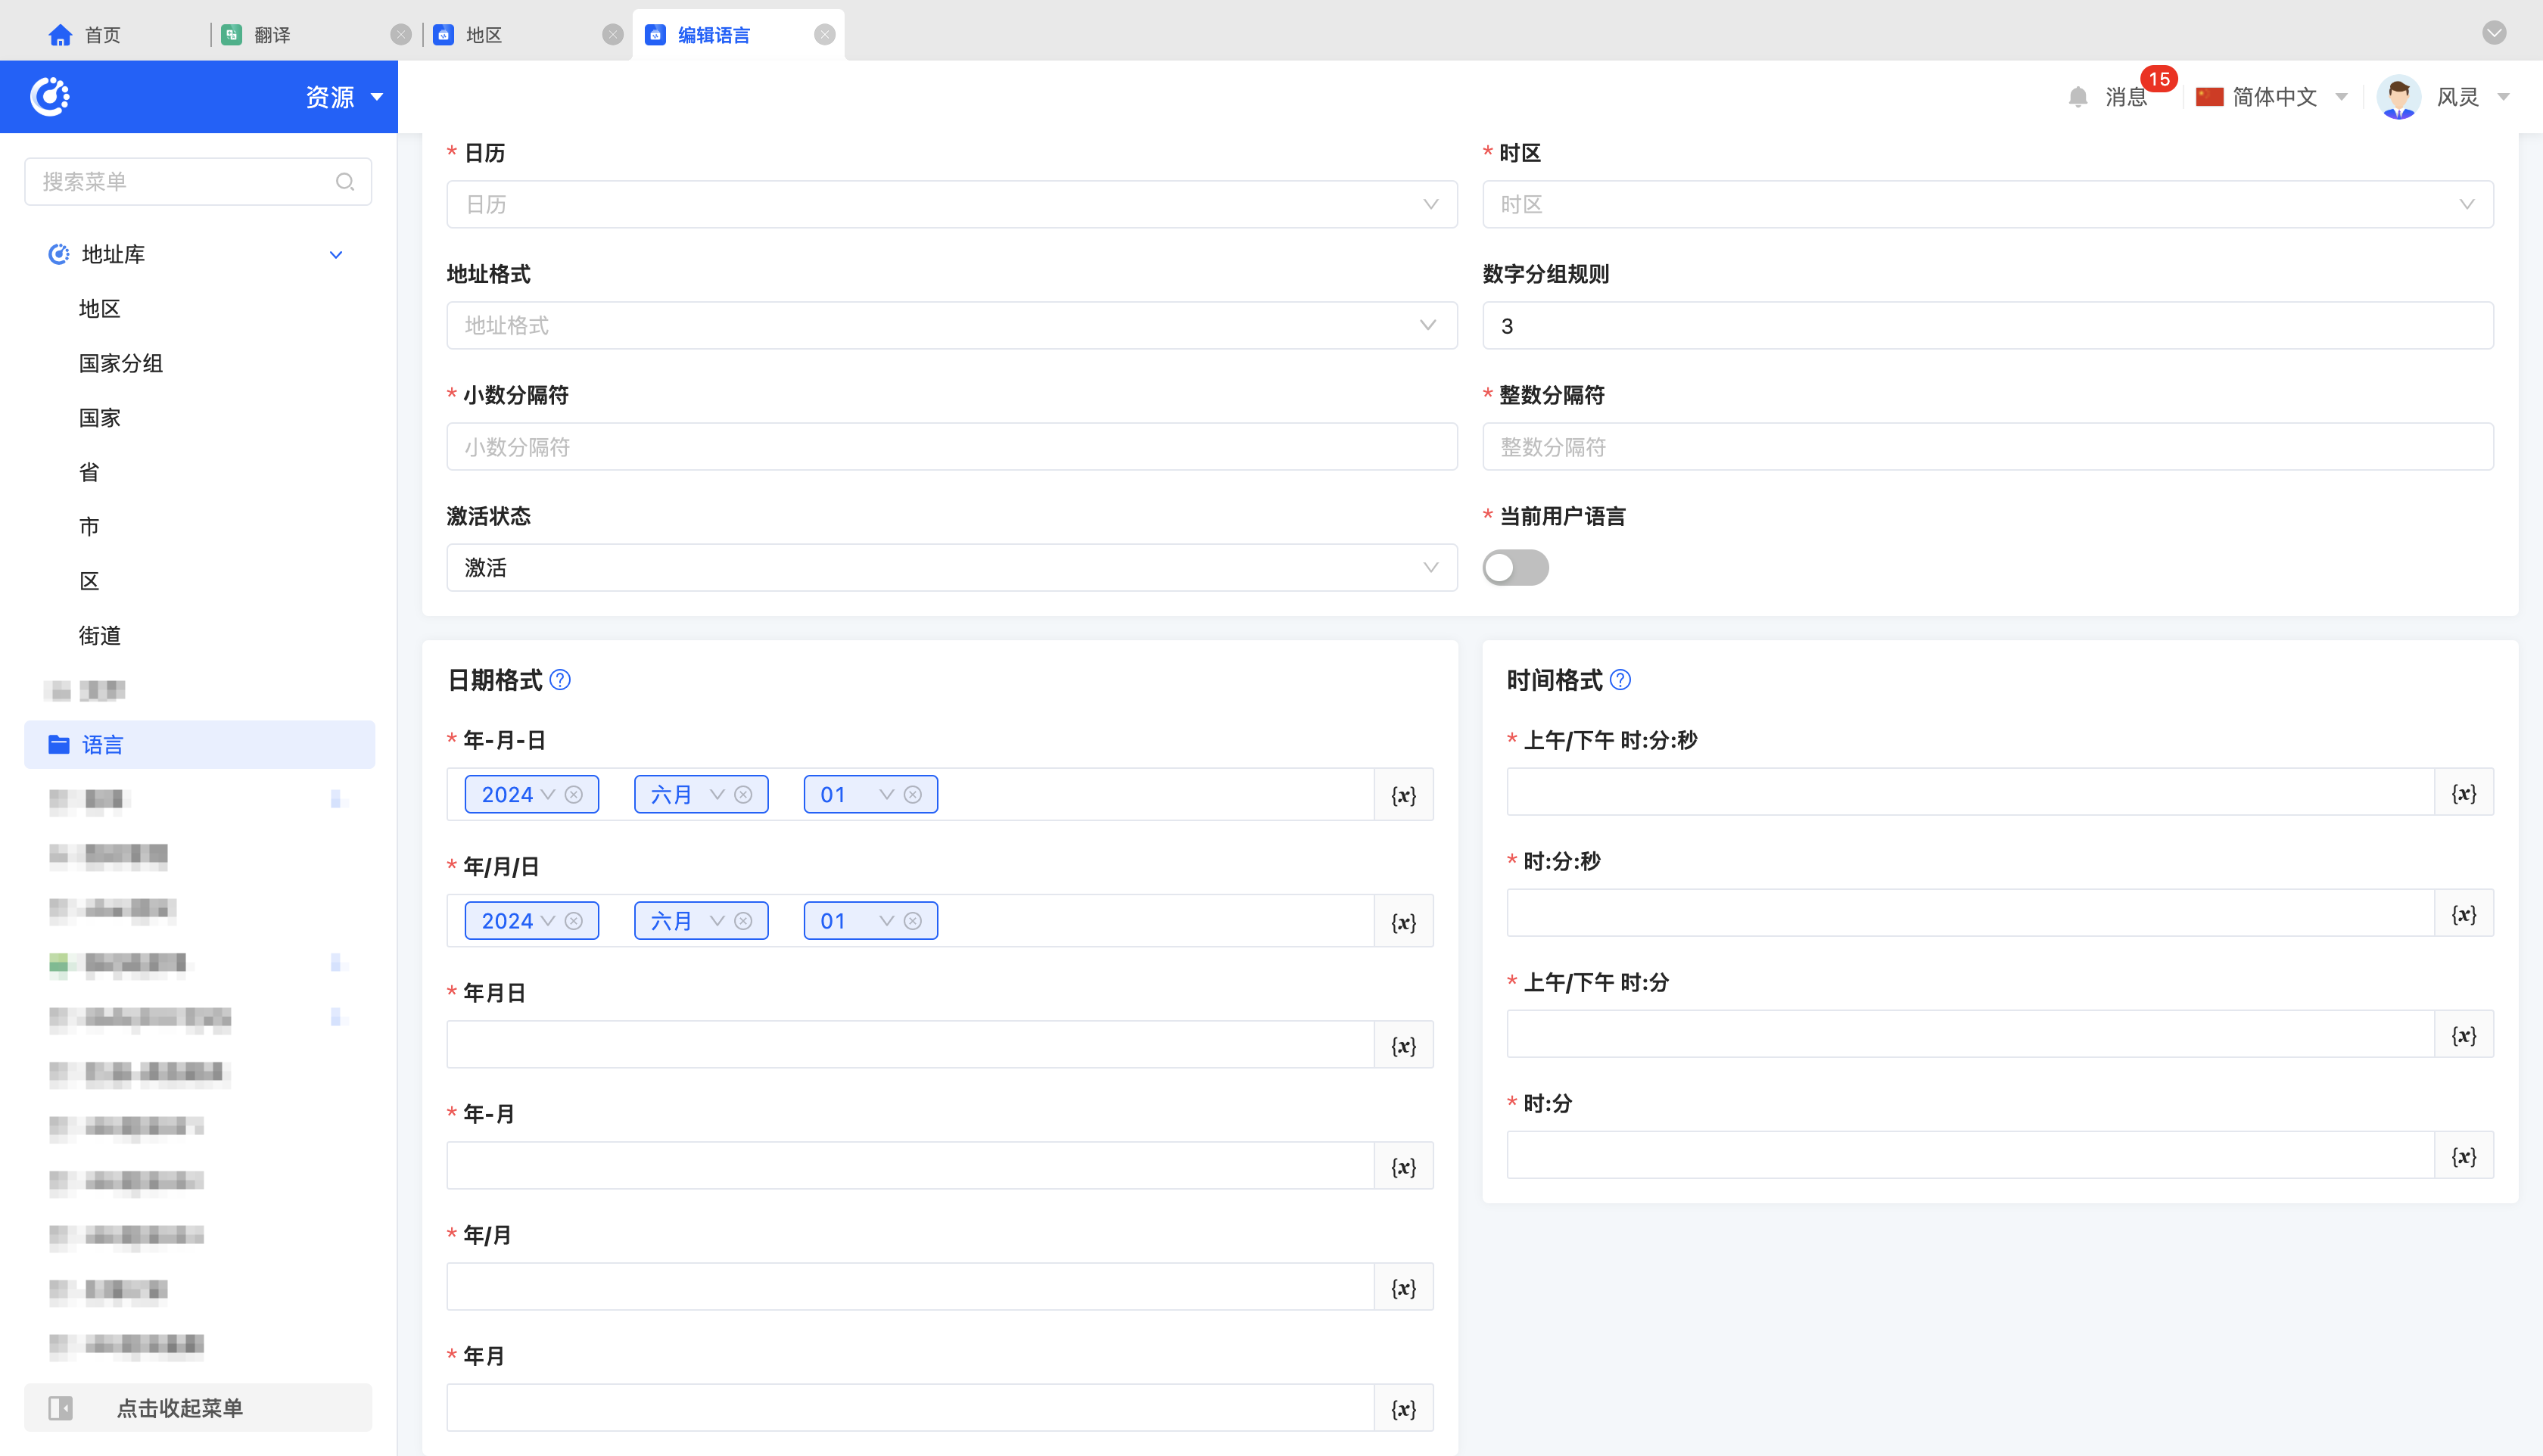
Task: Click the notification bell icon
Action: point(2077,97)
